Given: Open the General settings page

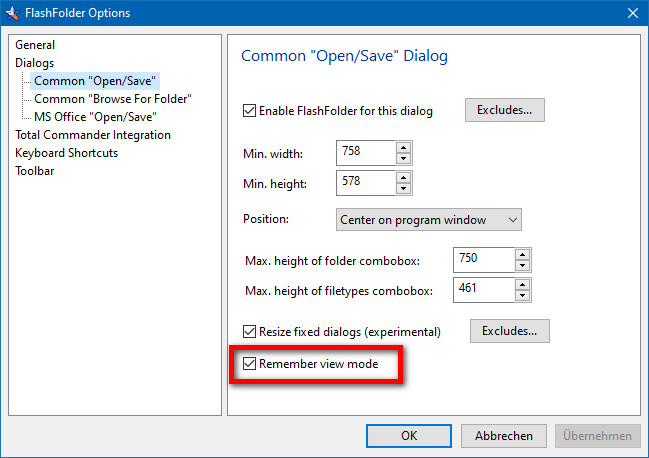Looking at the screenshot, I should pos(35,45).
